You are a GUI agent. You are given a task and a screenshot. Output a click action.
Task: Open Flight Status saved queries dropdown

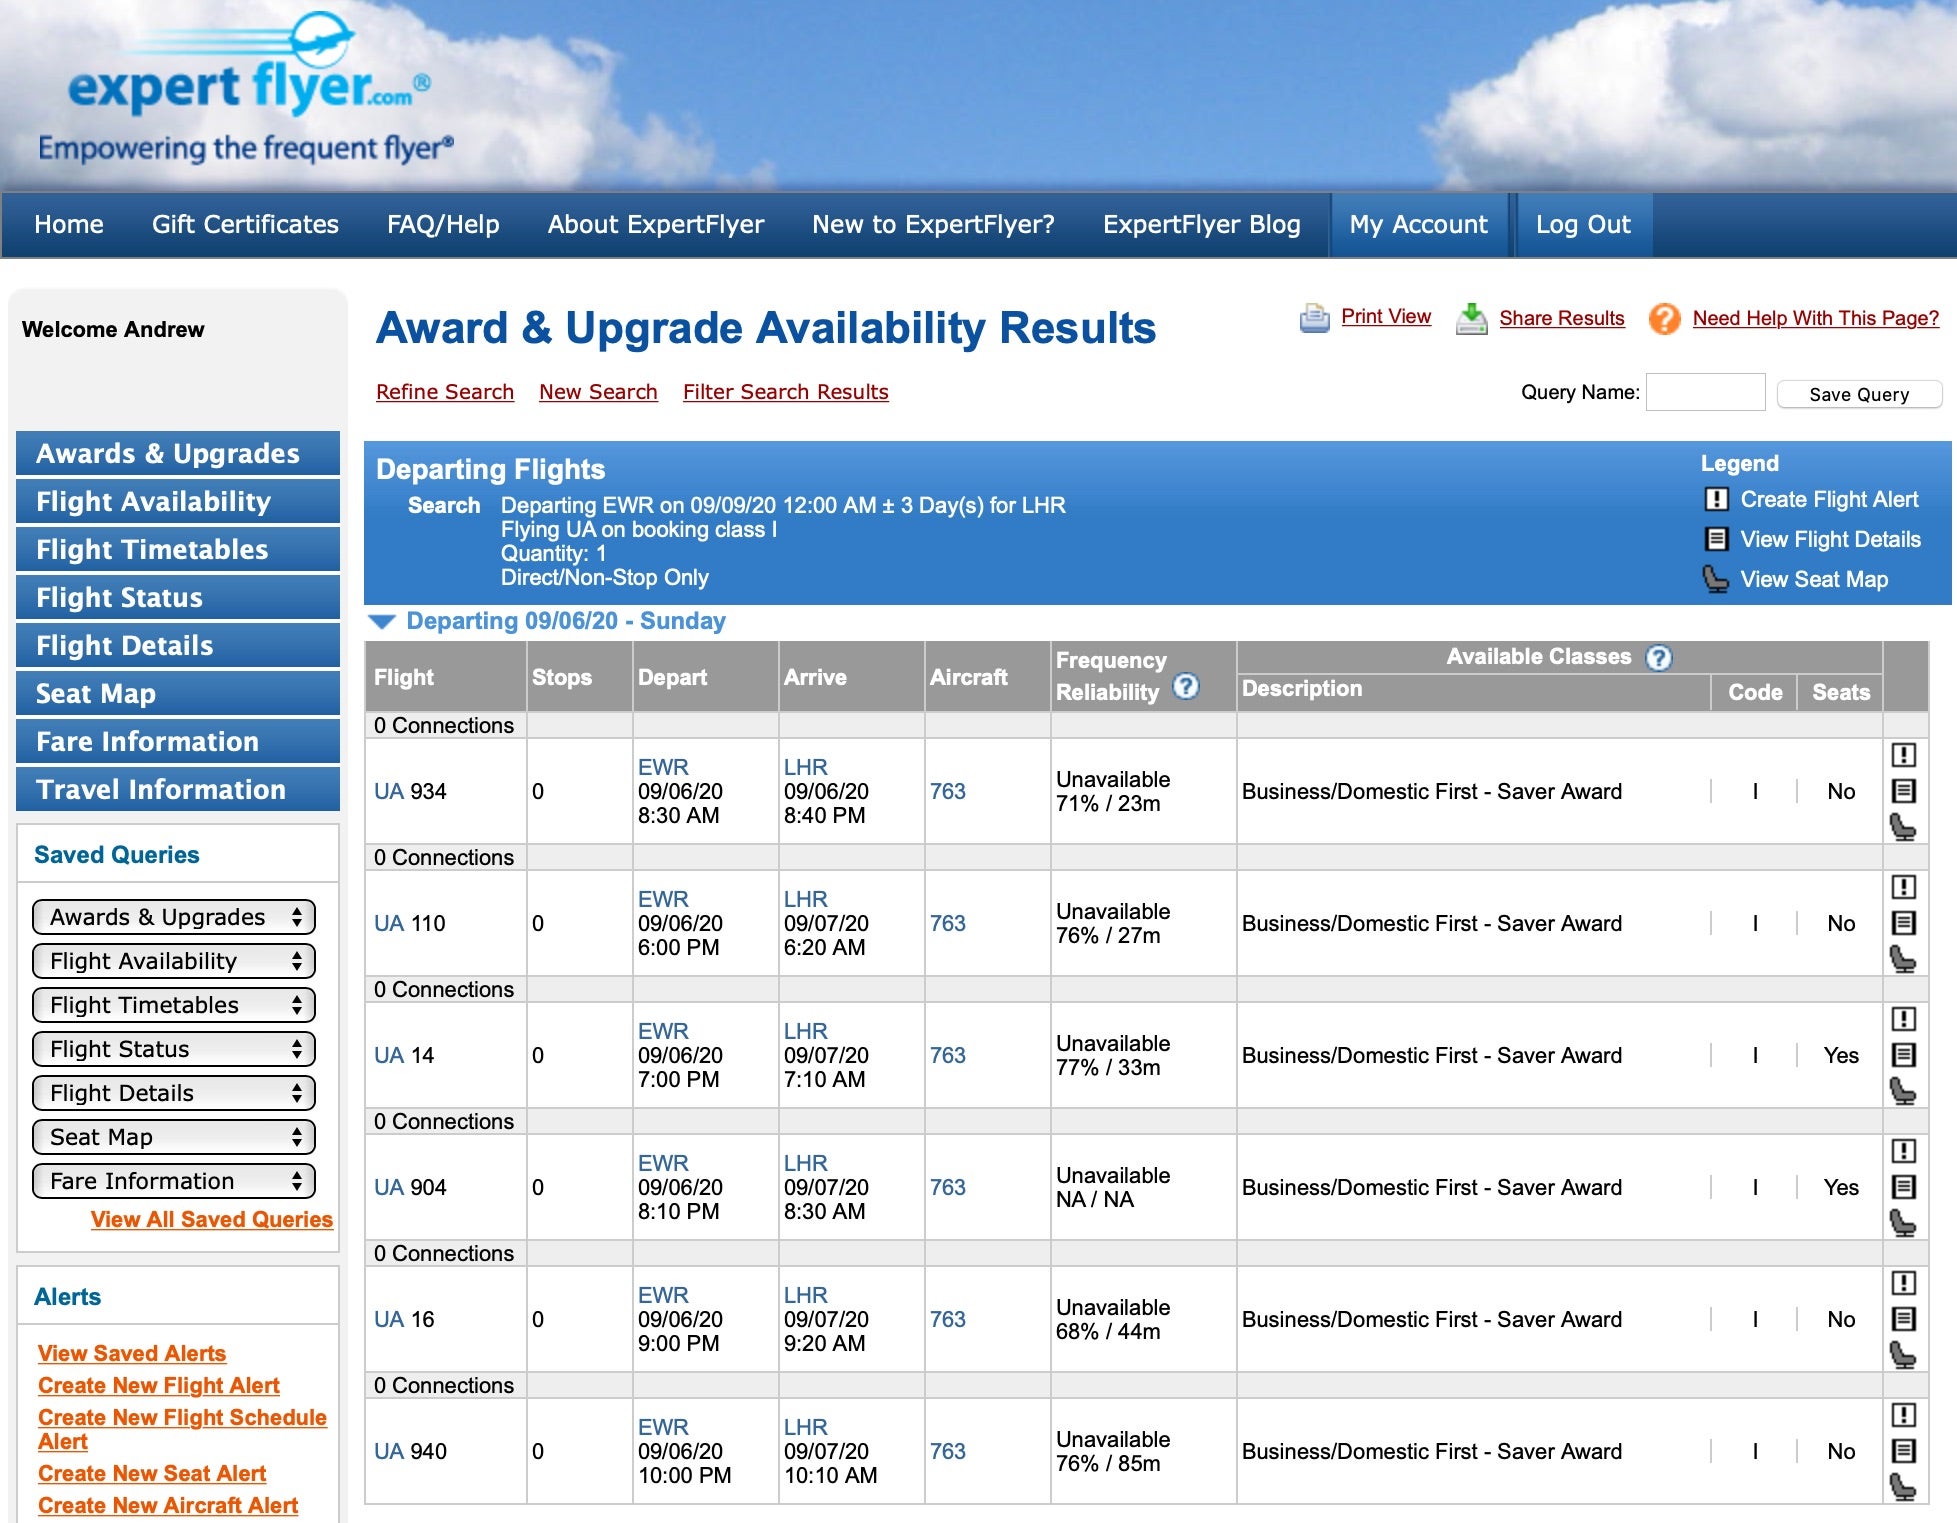(174, 1049)
